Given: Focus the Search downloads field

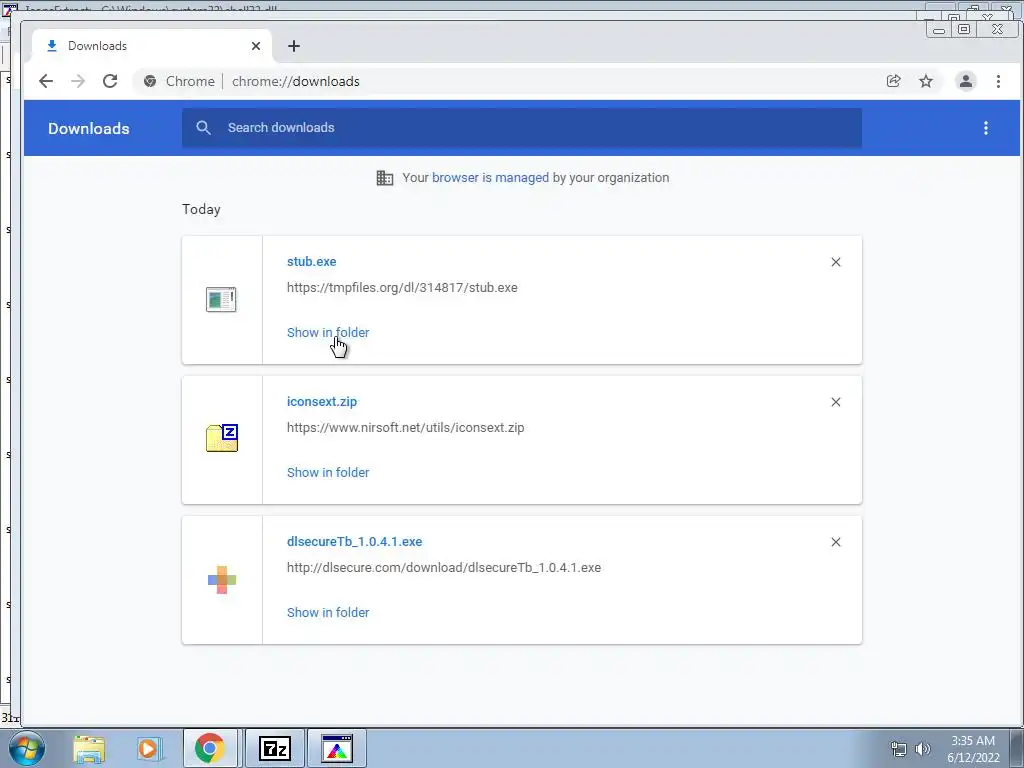Looking at the screenshot, I should (x=522, y=127).
